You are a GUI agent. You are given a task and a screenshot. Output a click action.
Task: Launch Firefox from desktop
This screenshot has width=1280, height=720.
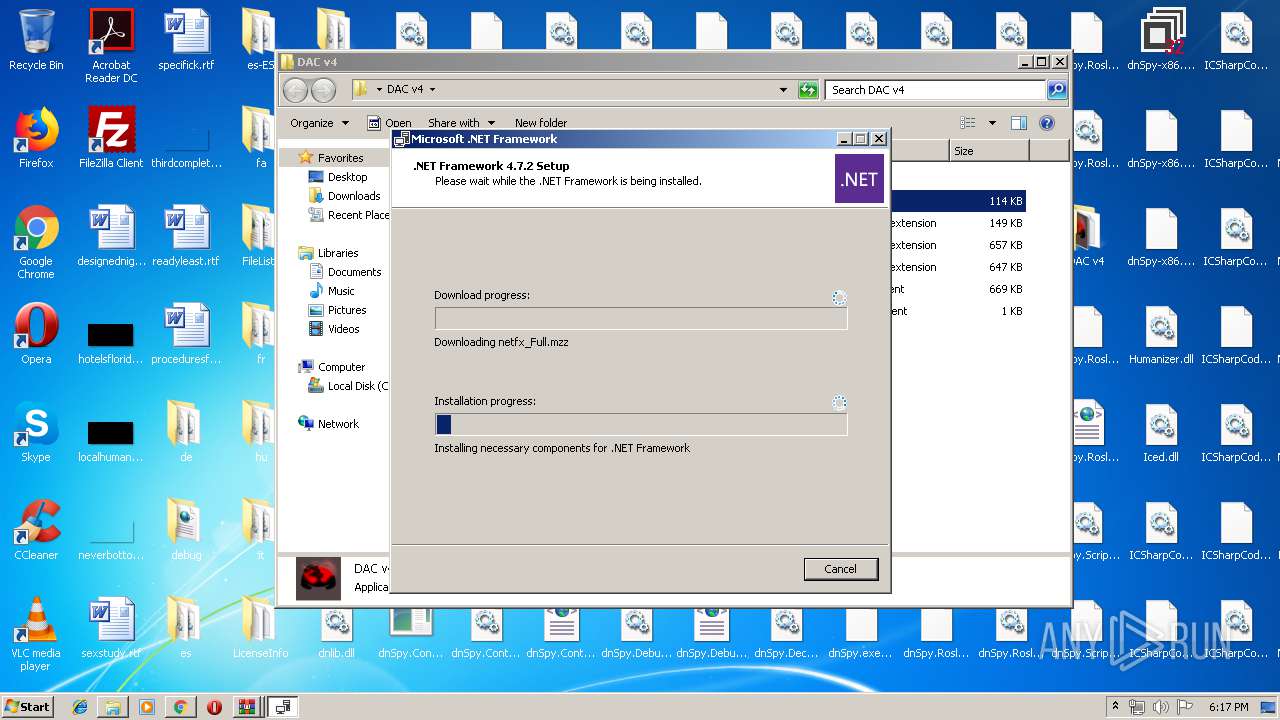36,138
